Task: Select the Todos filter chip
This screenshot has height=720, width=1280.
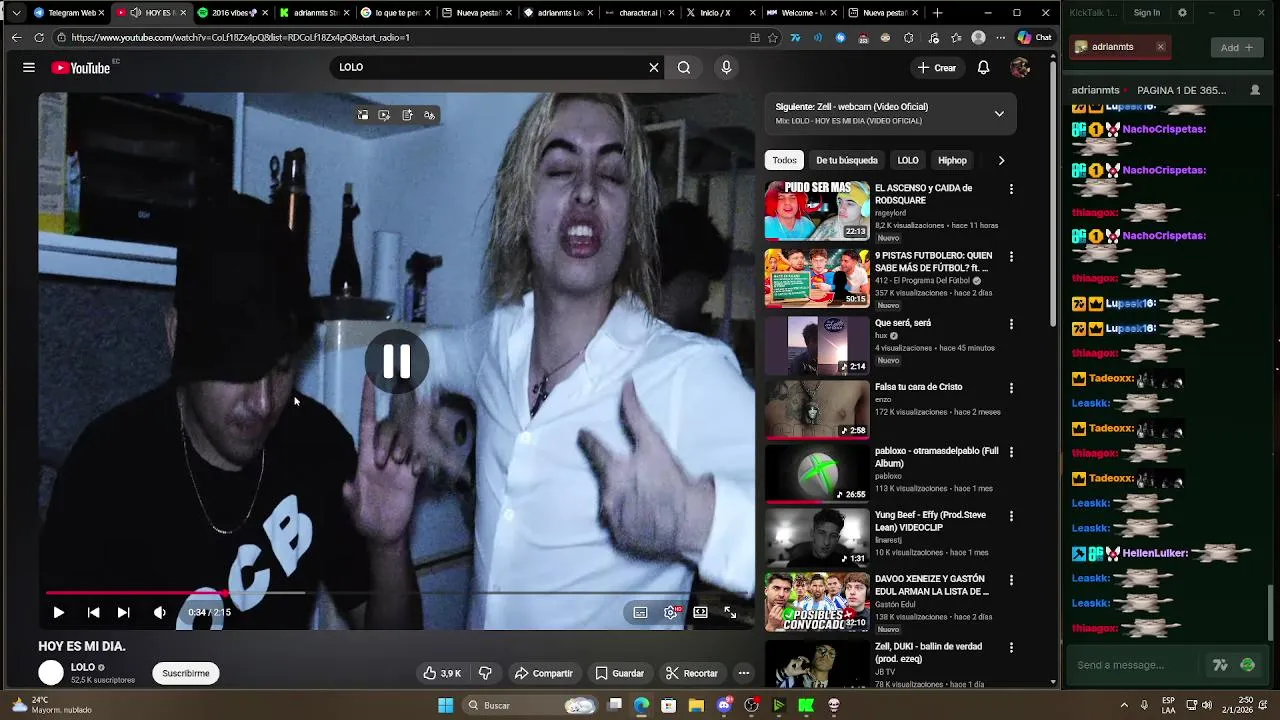Action: [x=784, y=160]
